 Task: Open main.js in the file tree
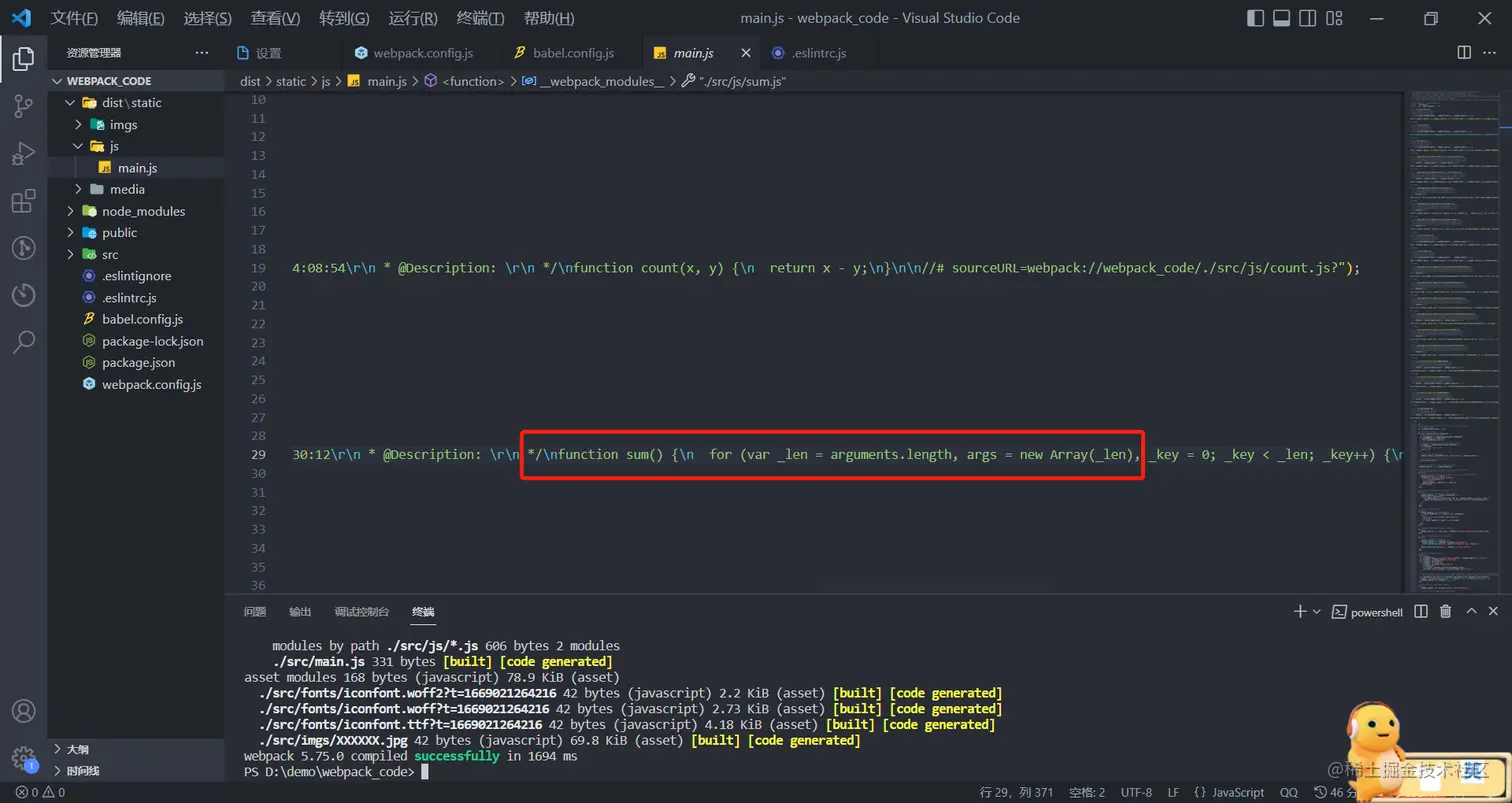pyautogui.click(x=136, y=168)
